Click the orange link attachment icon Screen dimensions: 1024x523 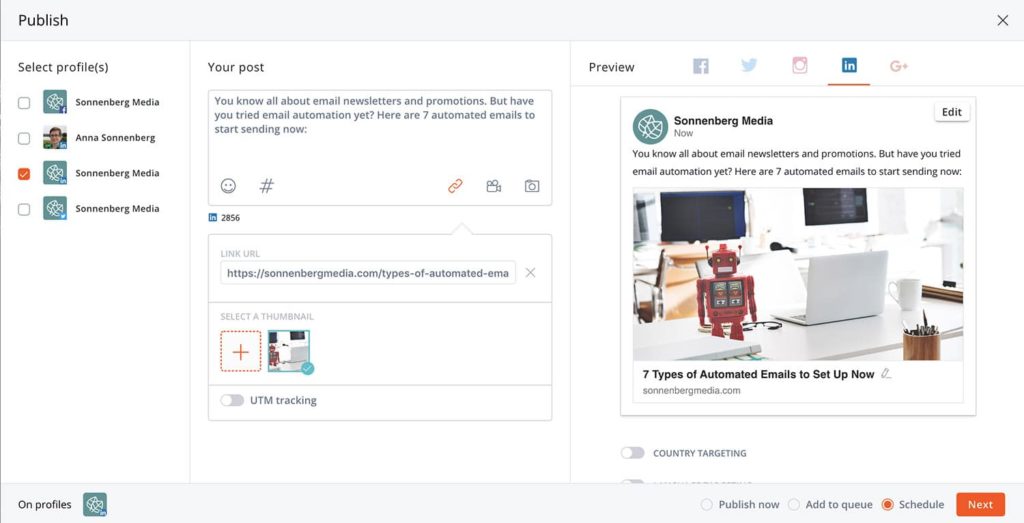455,186
